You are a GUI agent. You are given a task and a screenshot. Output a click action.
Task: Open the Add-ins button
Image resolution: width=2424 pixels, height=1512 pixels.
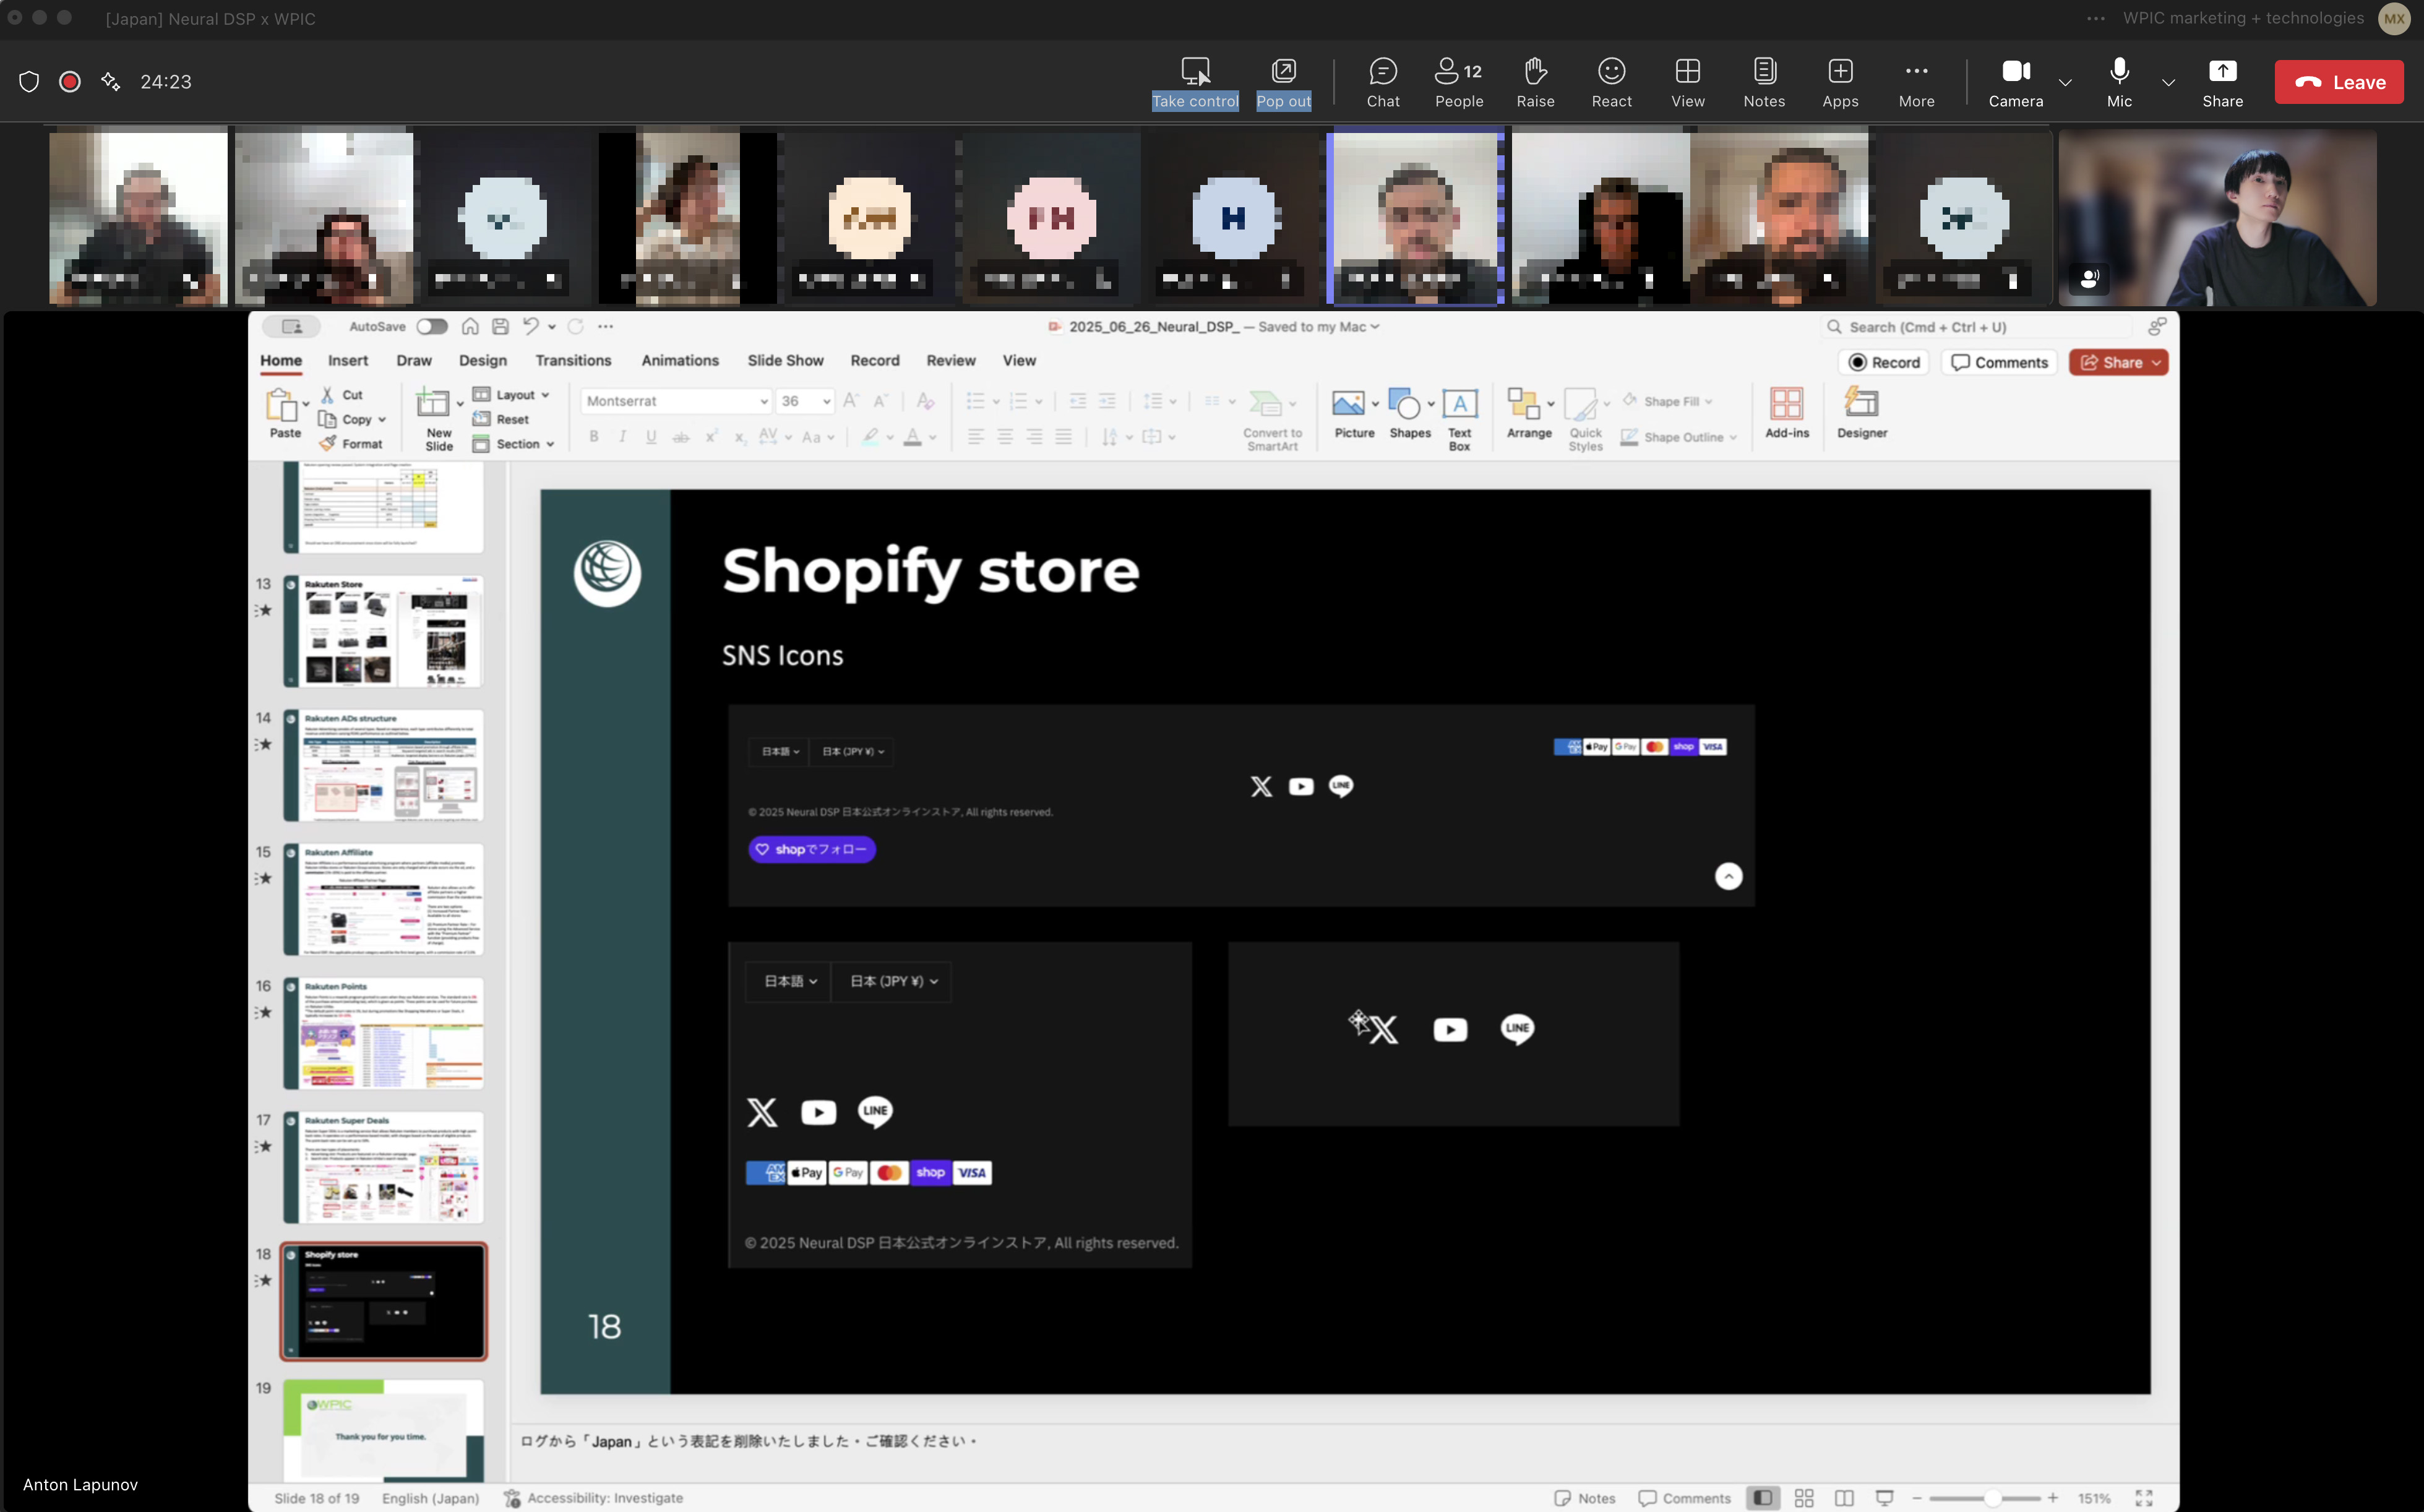pyautogui.click(x=1787, y=414)
